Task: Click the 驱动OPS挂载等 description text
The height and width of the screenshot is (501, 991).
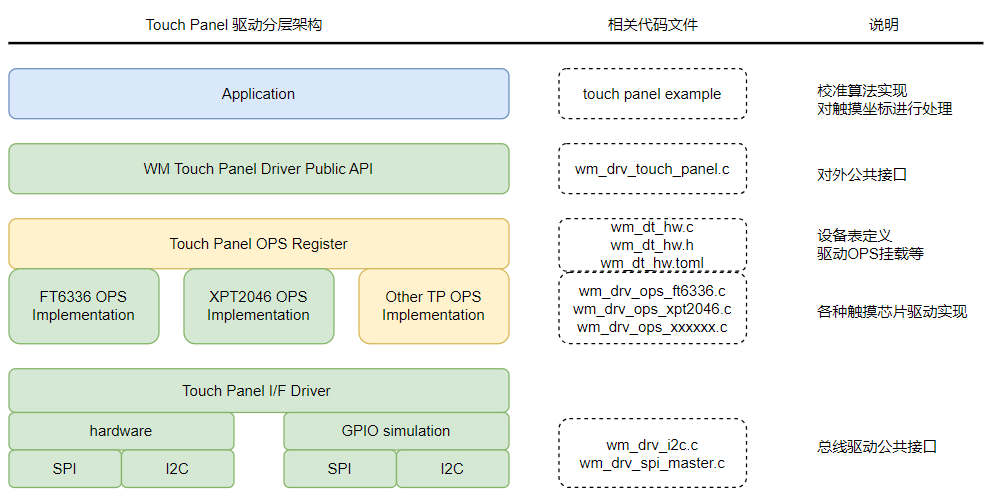Action: point(870,253)
